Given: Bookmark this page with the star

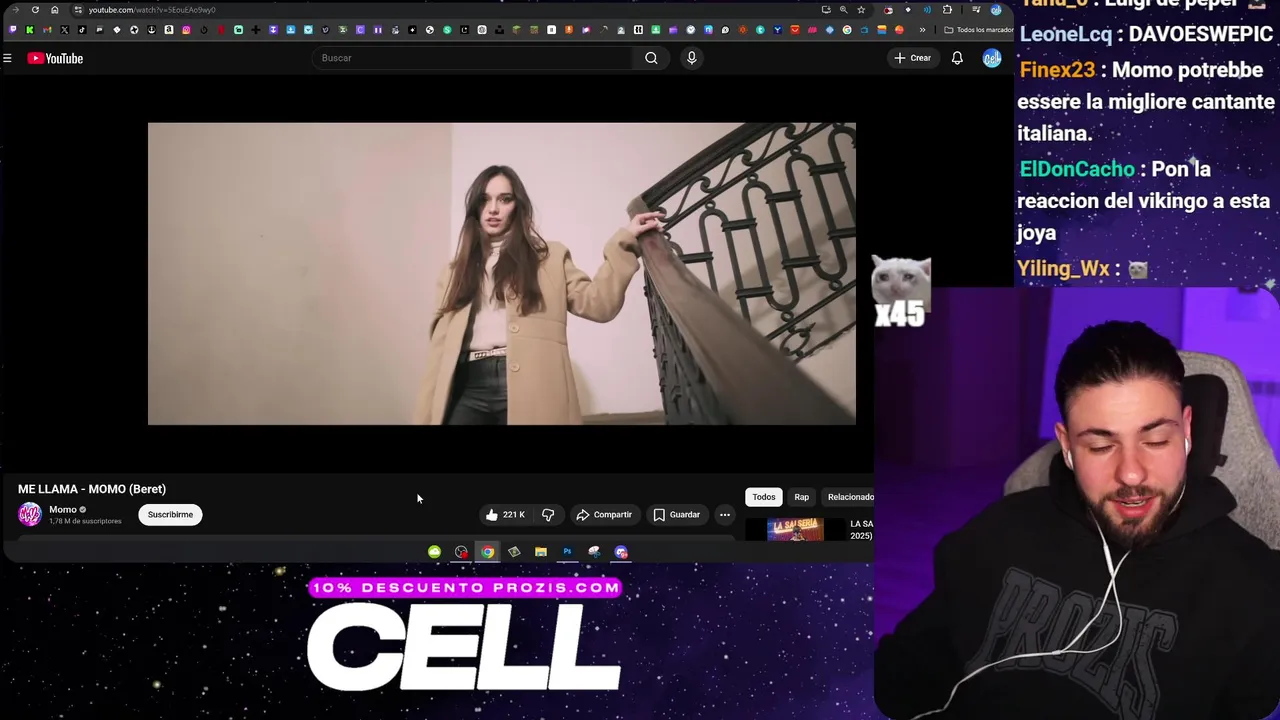Looking at the screenshot, I should 861,10.
